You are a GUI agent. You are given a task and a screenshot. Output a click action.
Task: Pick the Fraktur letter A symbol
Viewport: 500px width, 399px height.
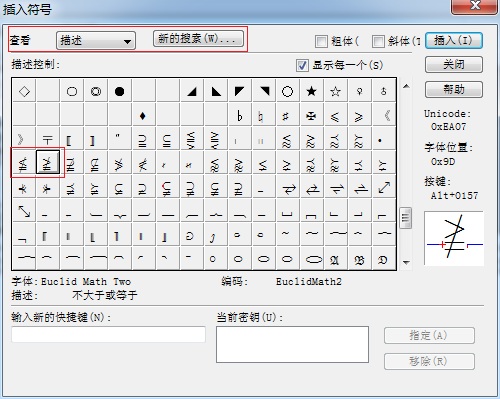click(335, 259)
